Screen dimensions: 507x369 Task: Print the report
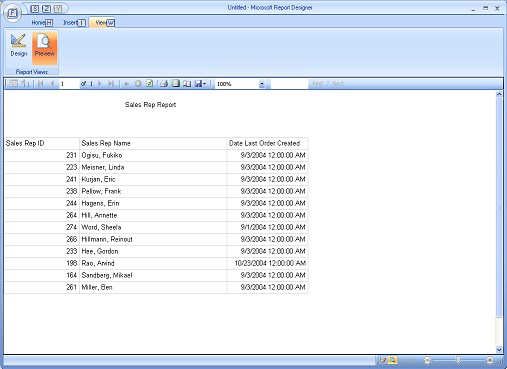pos(164,84)
